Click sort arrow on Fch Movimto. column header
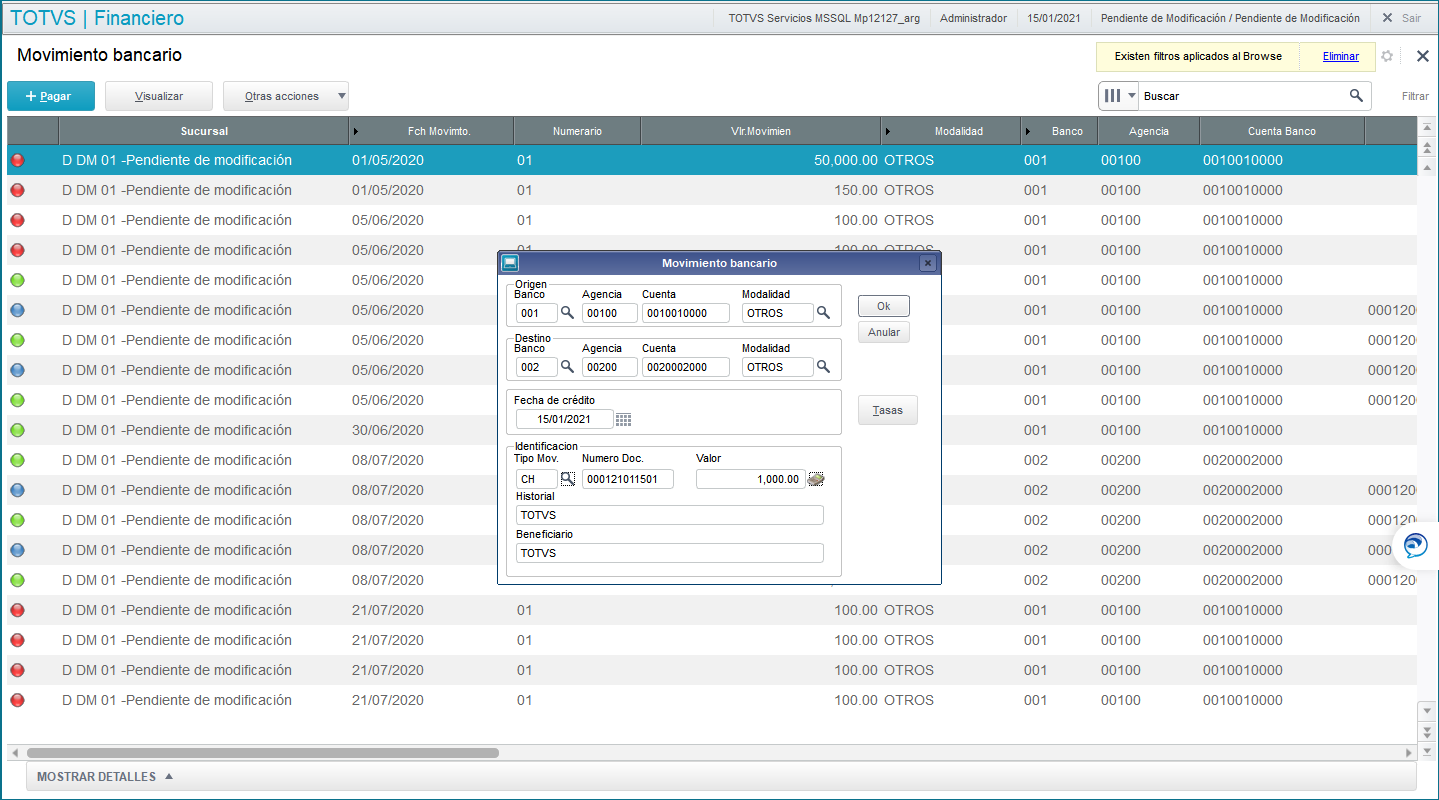The width and height of the screenshot is (1439, 800). (x=357, y=131)
